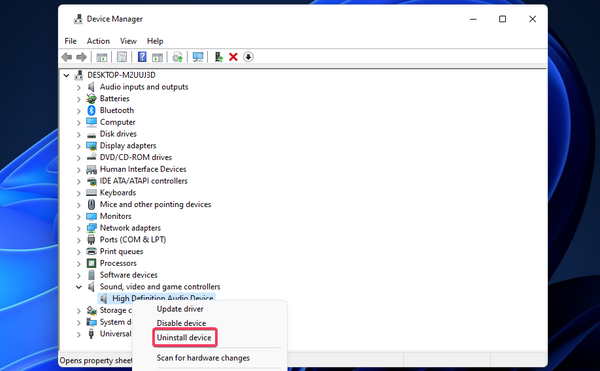The width and height of the screenshot is (600, 371).
Task: Select Human Interface Devices tree item
Action: click(x=143, y=169)
